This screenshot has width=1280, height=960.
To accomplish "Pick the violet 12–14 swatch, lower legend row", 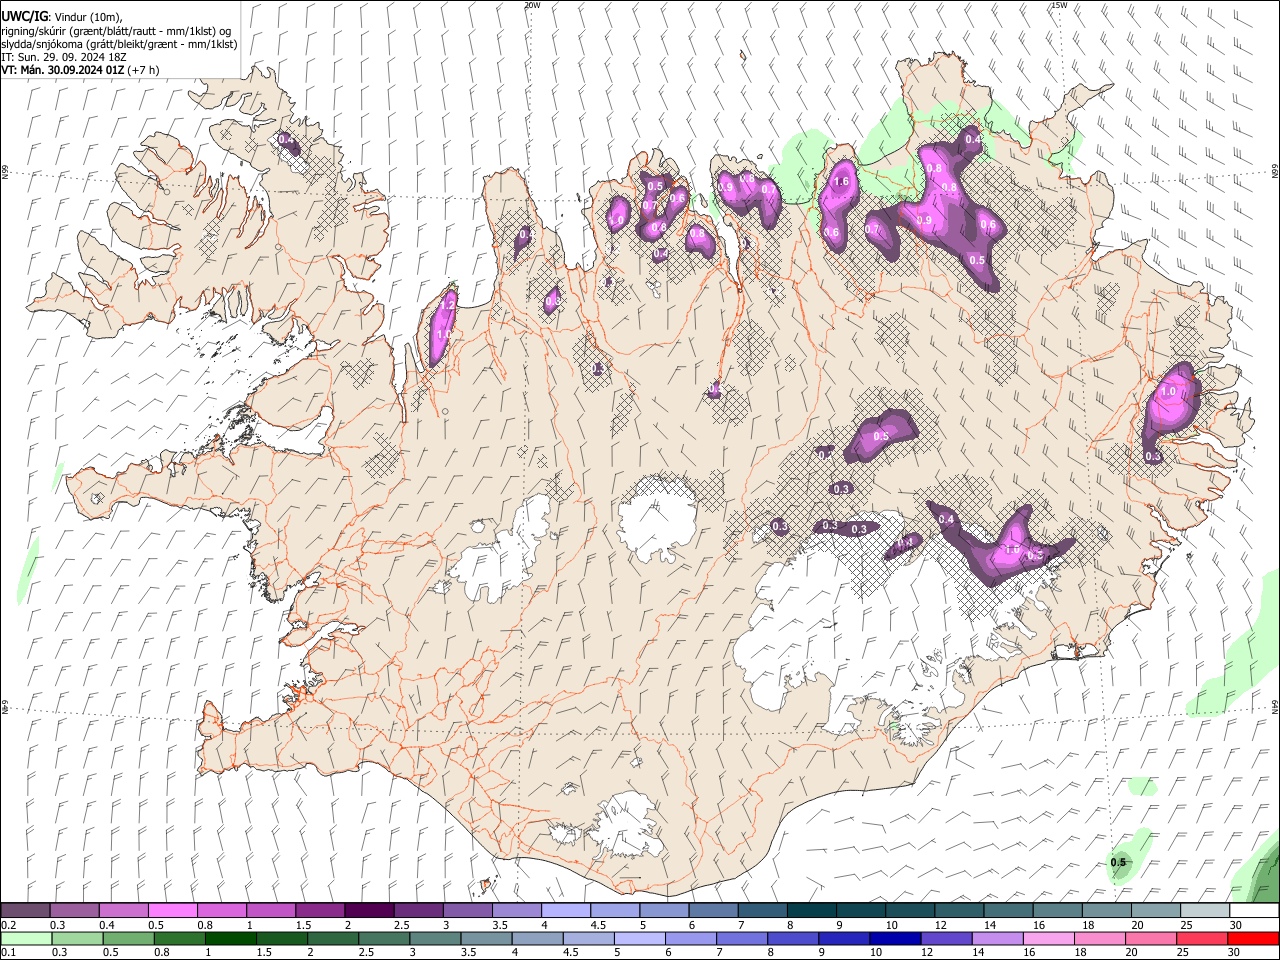I will [x=945, y=938].
